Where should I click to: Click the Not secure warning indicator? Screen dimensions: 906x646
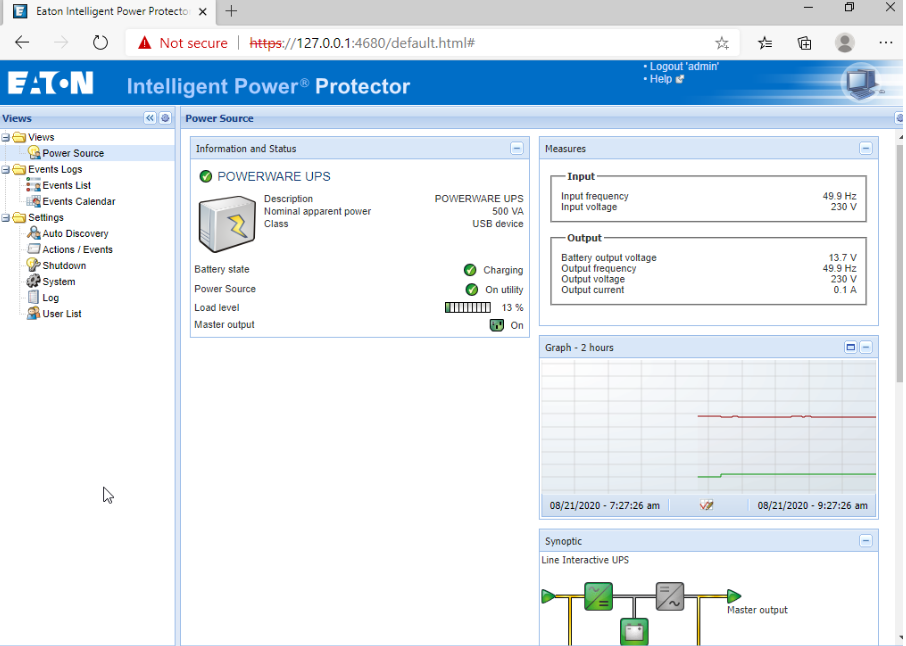point(182,43)
